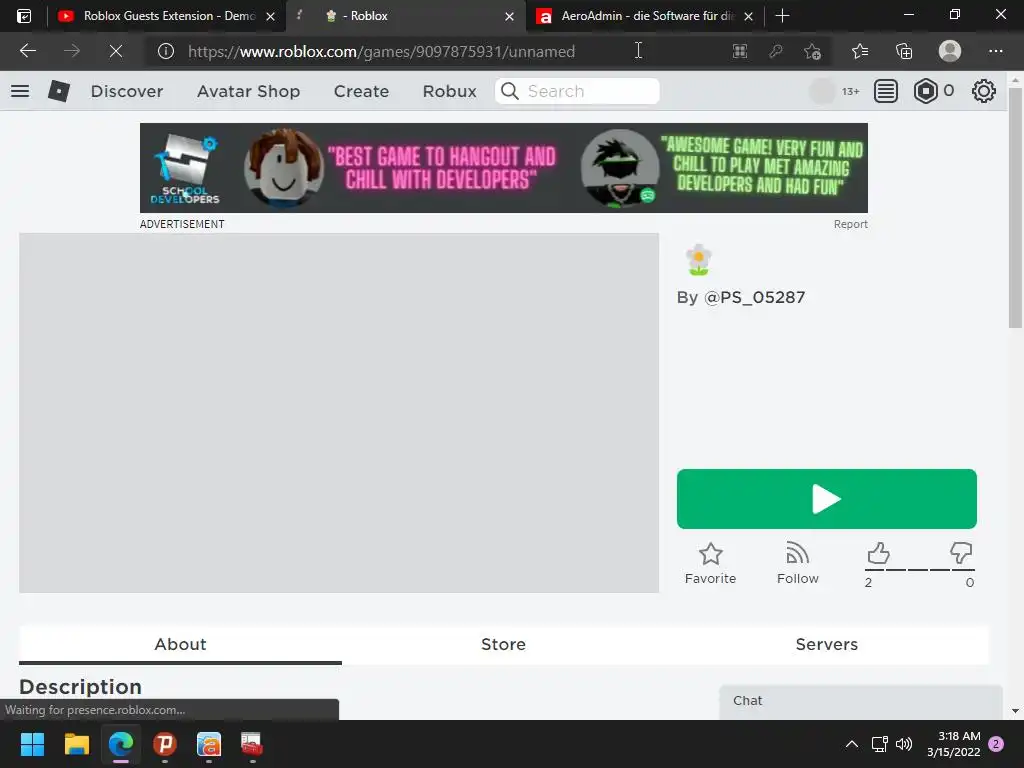The height and width of the screenshot is (768, 1024).
Task: Switch to the About tab
Action: pyautogui.click(x=180, y=645)
